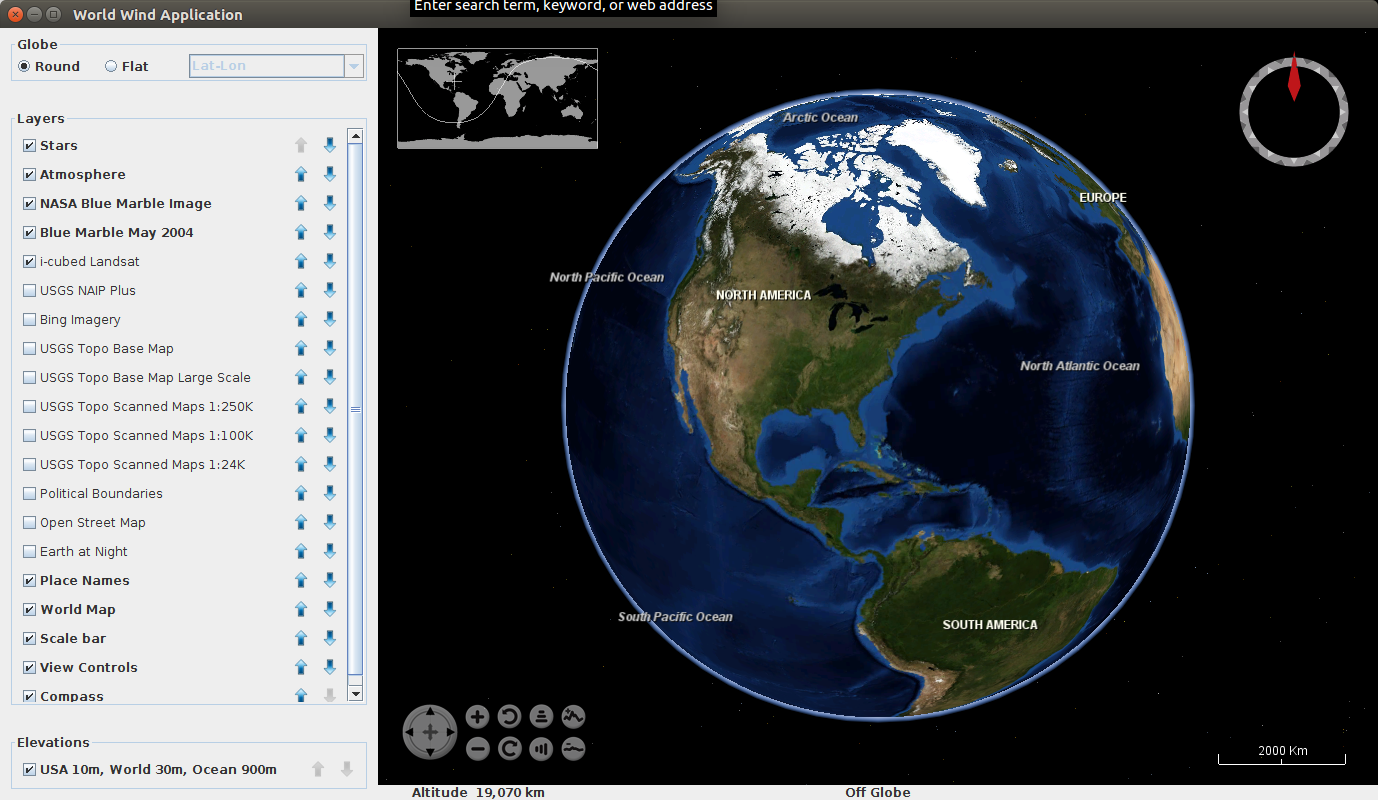
Task: Rotate heading clockwise with view control
Action: (x=510, y=748)
